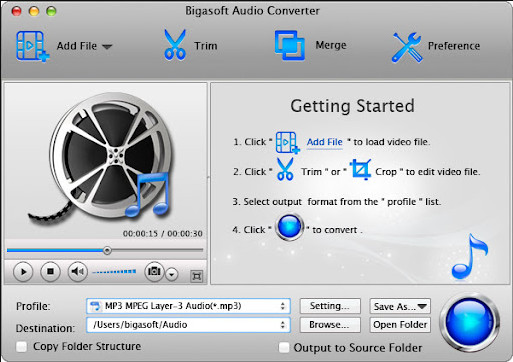This screenshot has width=513, height=362.
Task: Open the Destination path combo box
Action: (x=188, y=325)
